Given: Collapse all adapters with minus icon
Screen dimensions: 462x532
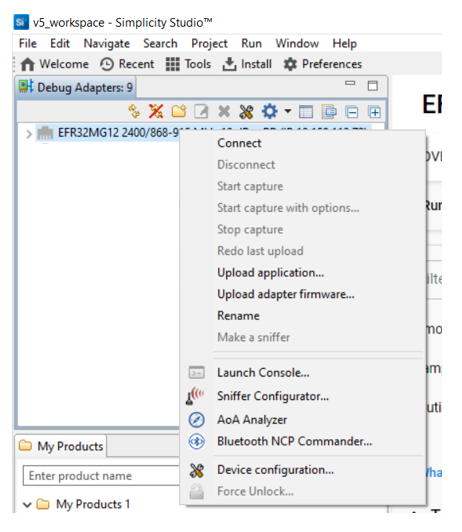Looking at the screenshot, I should click(352, 112).
